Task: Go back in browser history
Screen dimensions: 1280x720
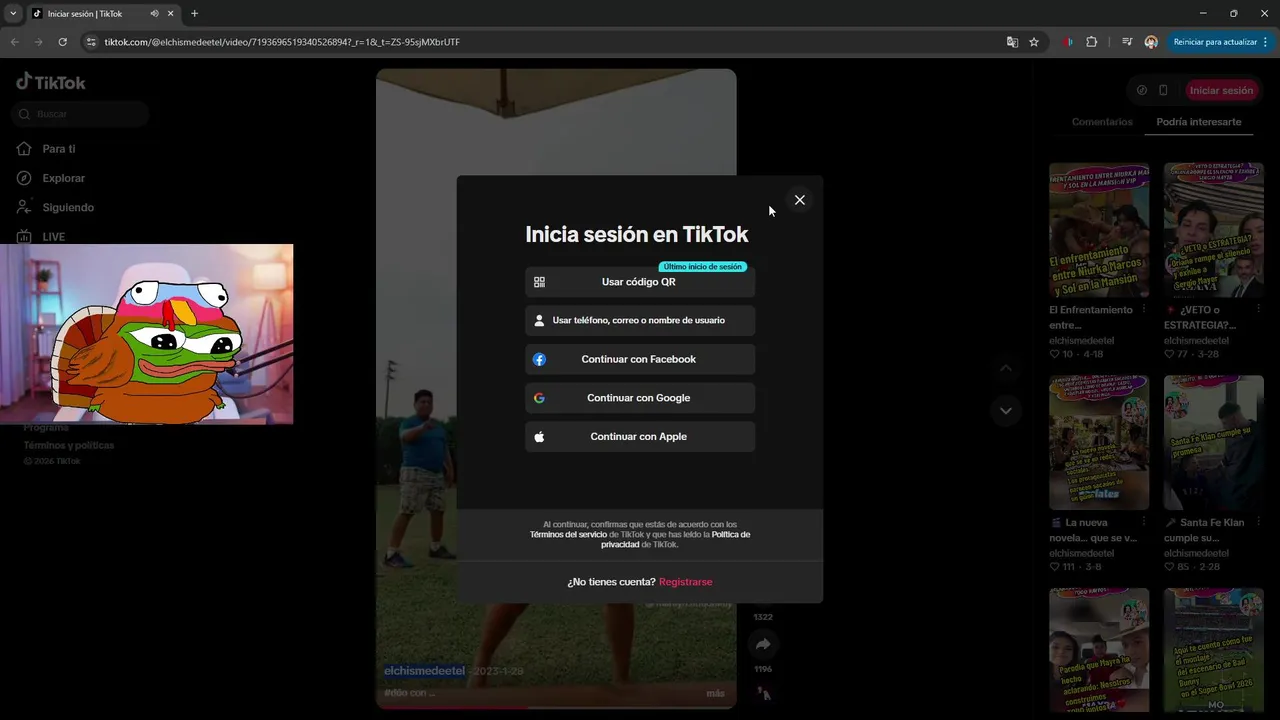Action: (x=15, y=42)
